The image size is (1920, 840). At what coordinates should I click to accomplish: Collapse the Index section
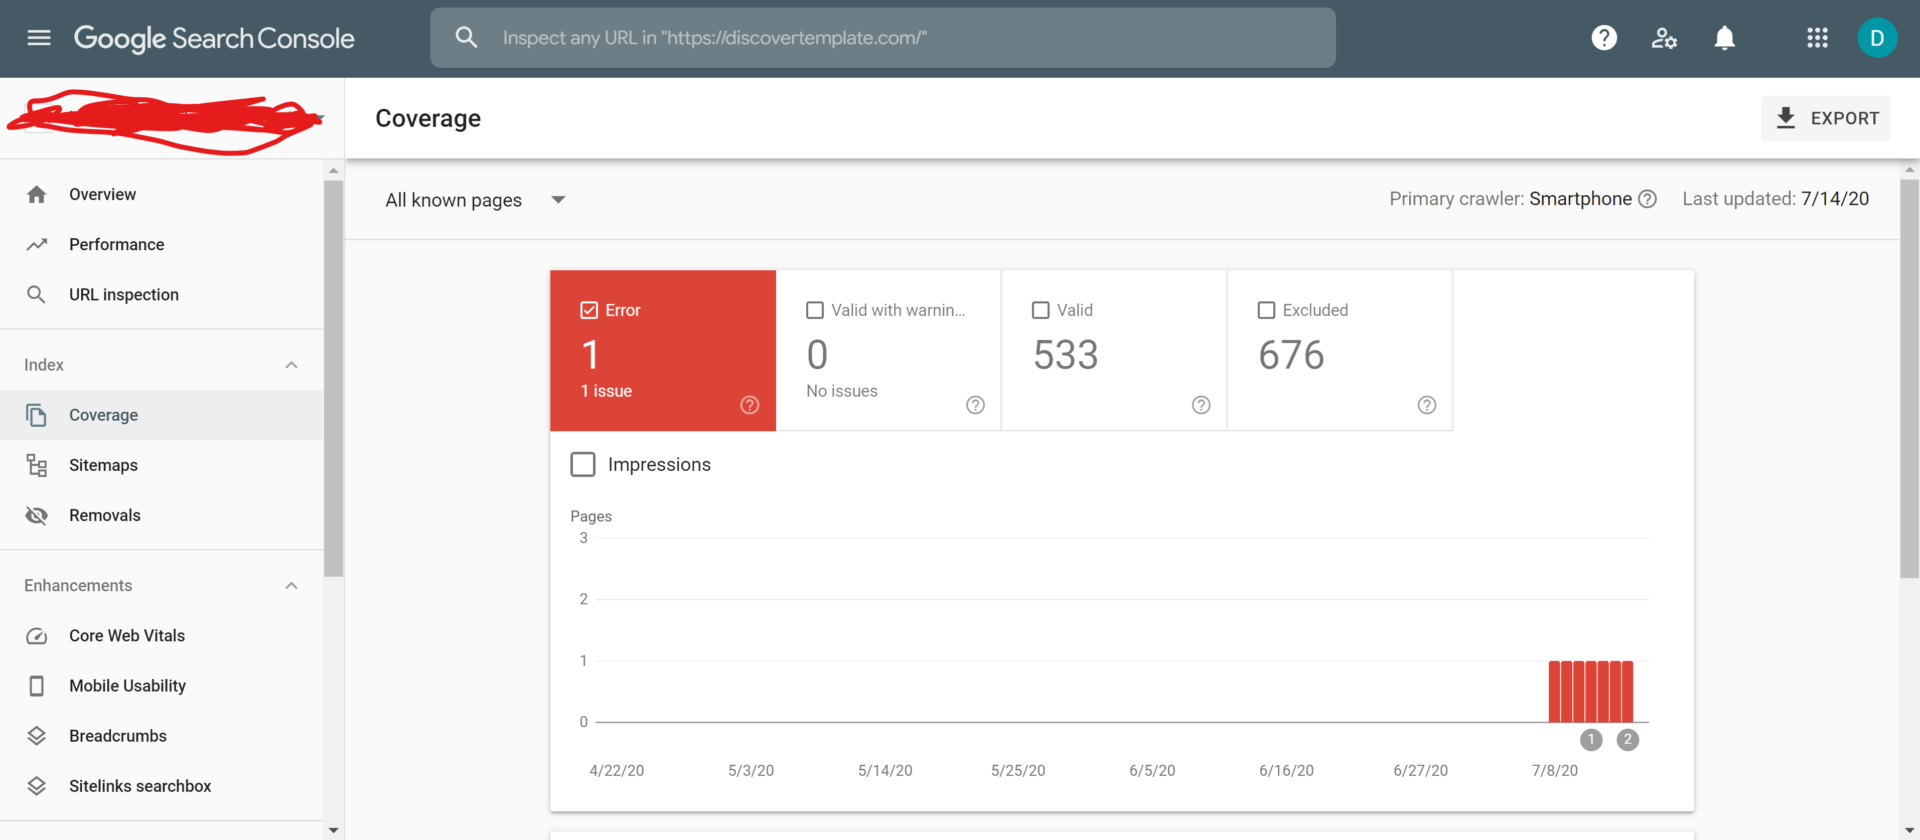[291, 365]
